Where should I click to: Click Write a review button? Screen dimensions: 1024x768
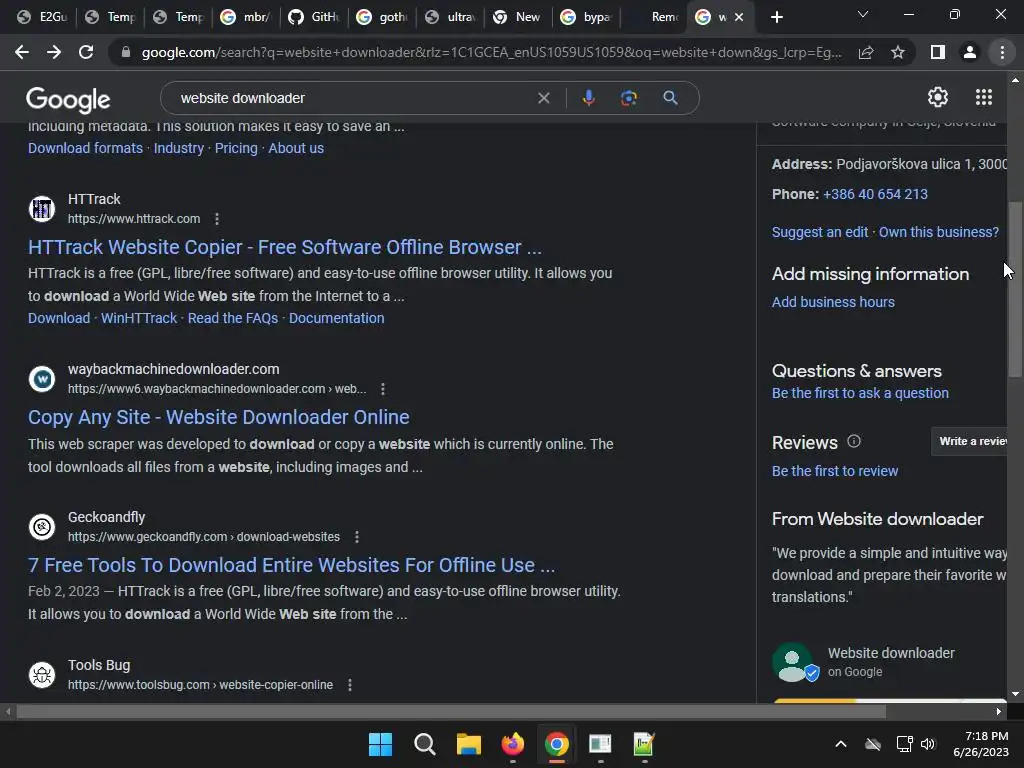970,441
